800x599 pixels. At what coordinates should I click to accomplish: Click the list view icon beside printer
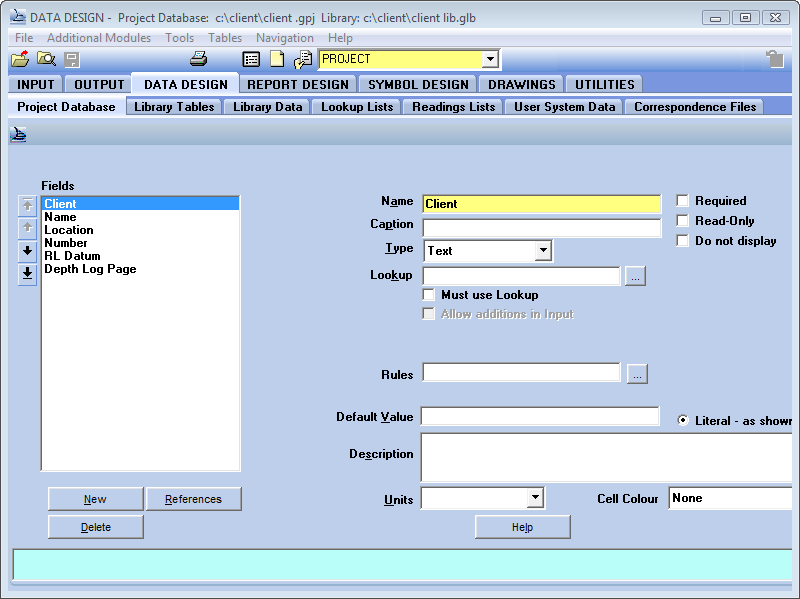(252, 59)
